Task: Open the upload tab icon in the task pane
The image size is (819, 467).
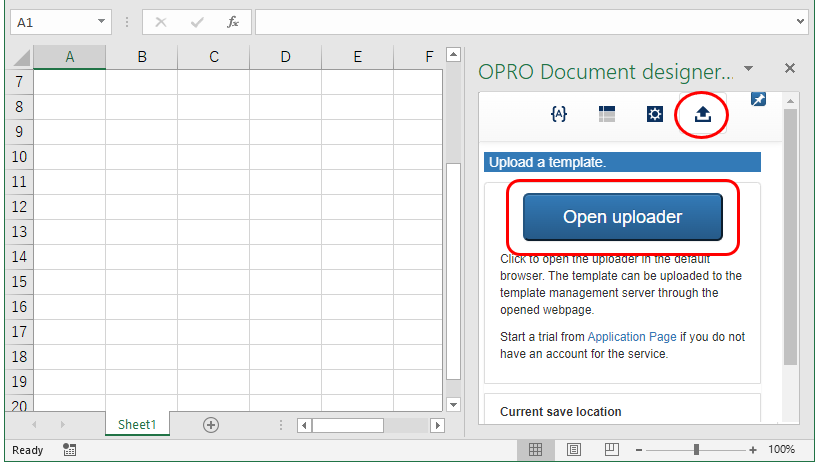Action: tap(702, 114)
